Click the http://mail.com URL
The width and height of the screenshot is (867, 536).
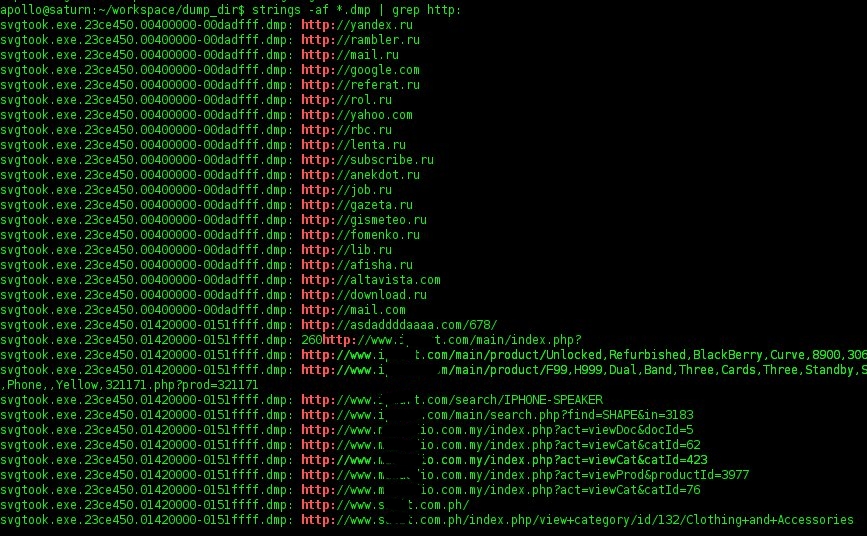(354, 310)
